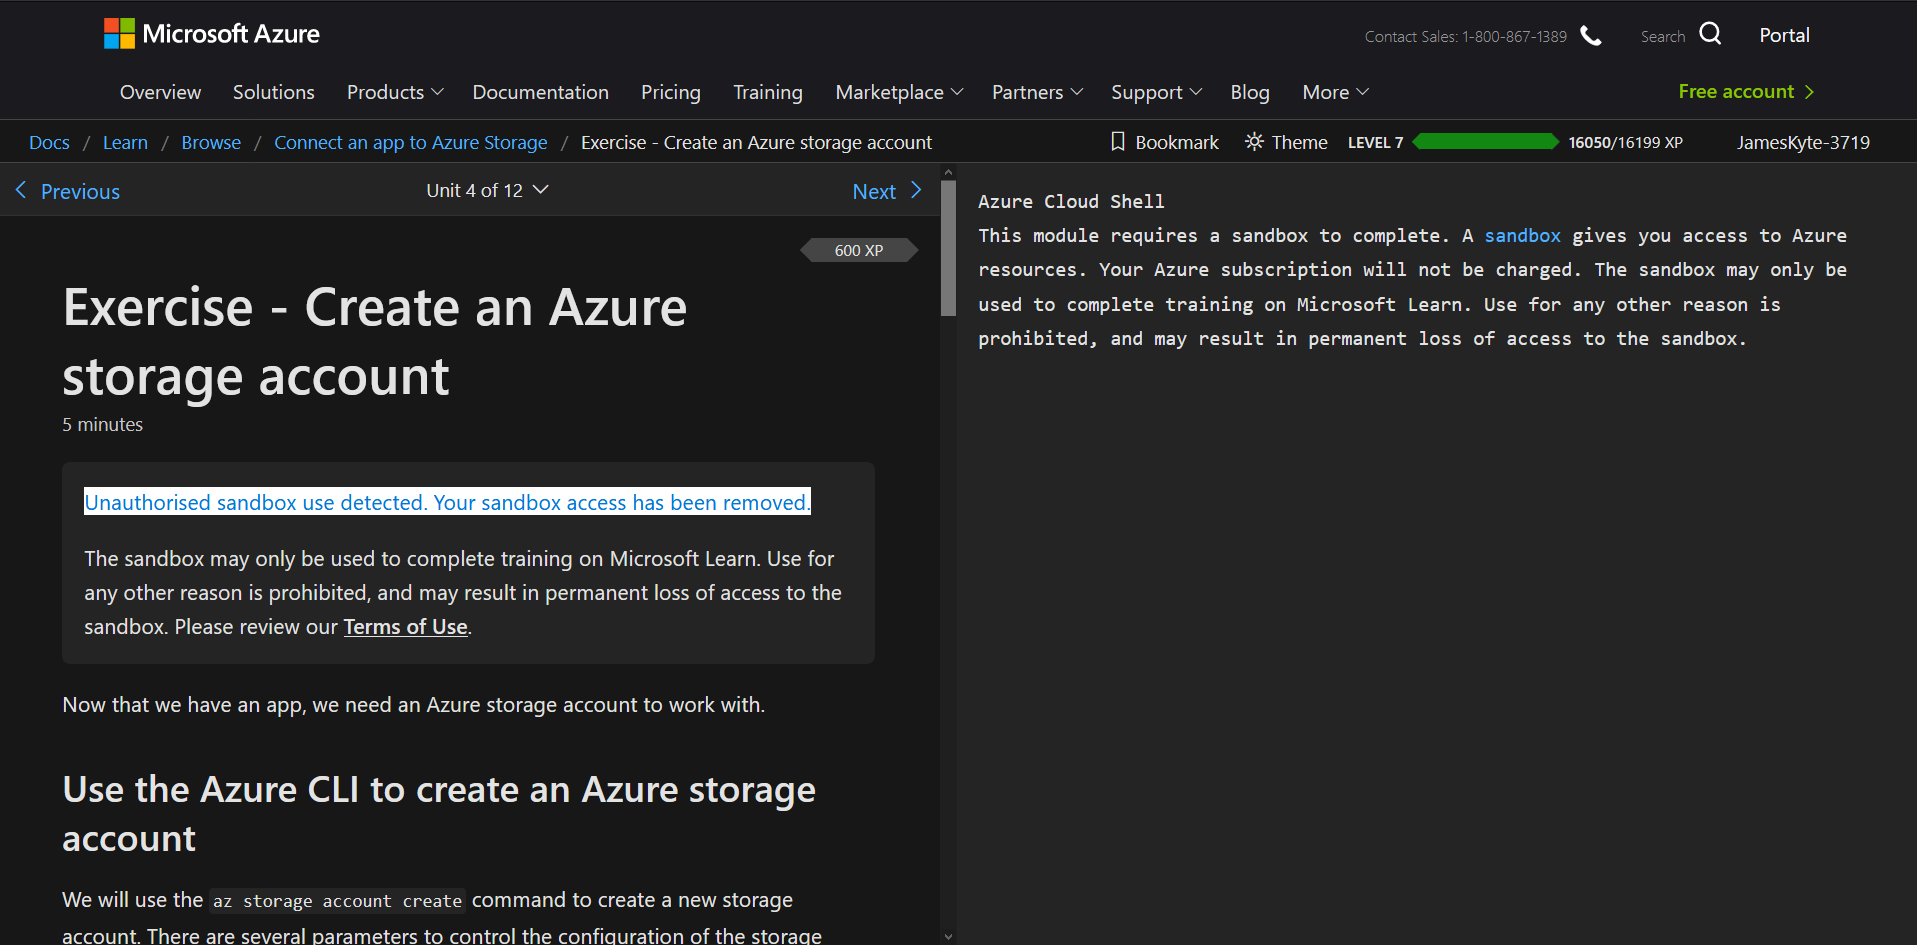Click the LEVEL 7 label

tap(1375, 142)
